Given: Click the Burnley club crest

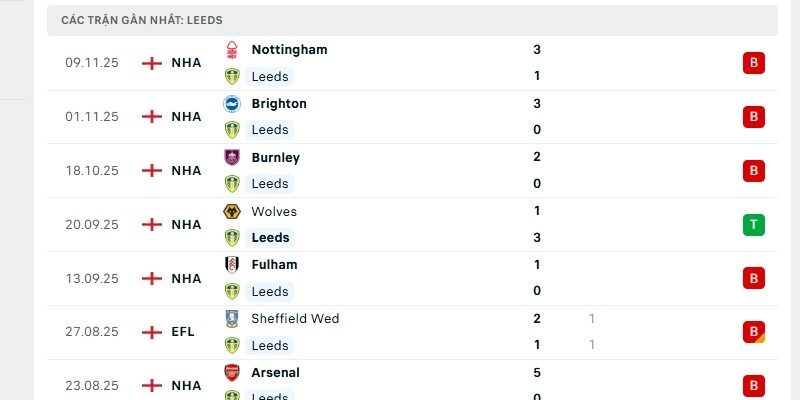Looking at the screenshot, I should pos(232,157).
